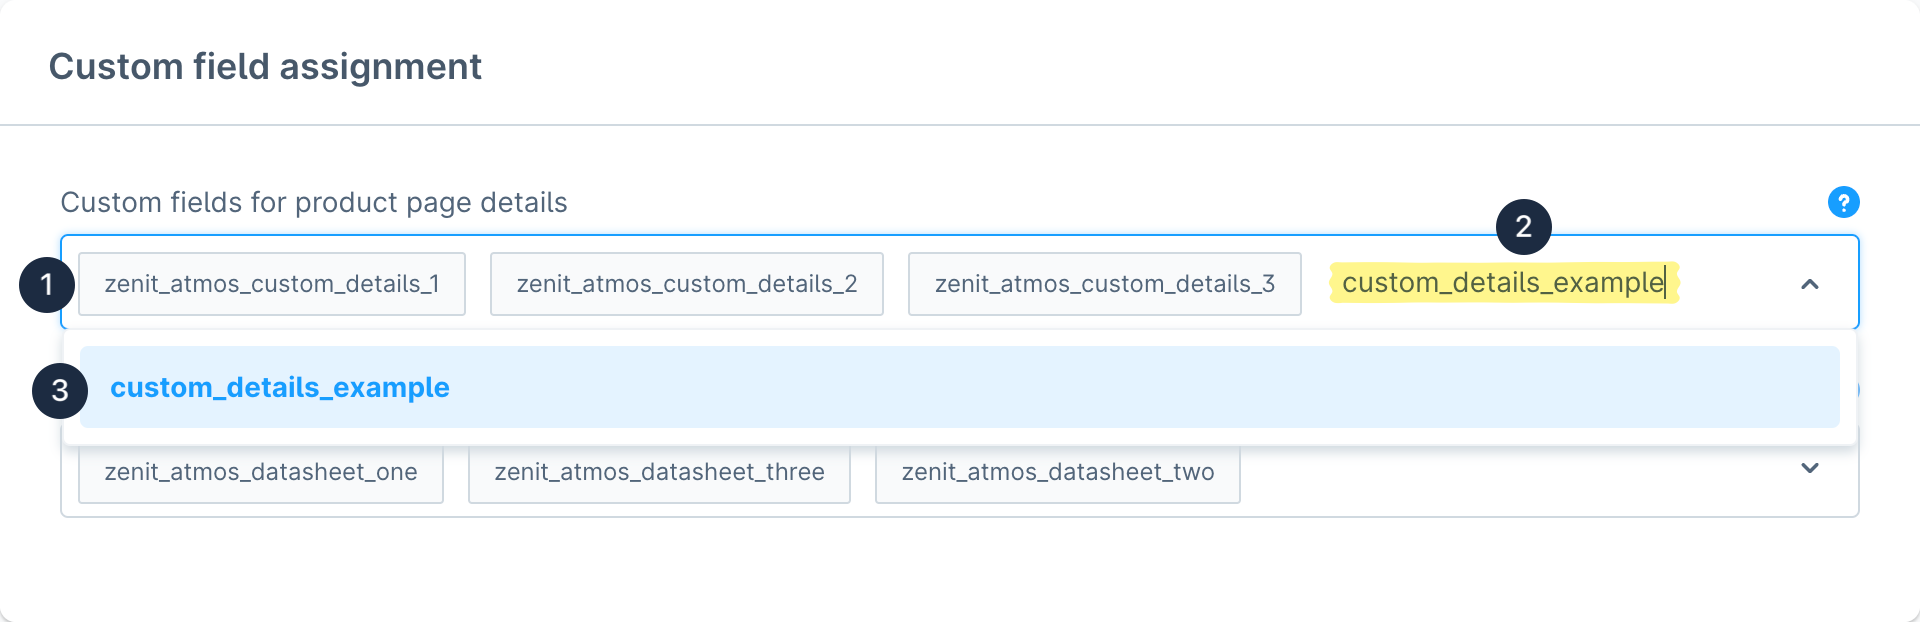Click the number 1 step badge
This screenshot has height=622, width=1920.
pos(47,285)
